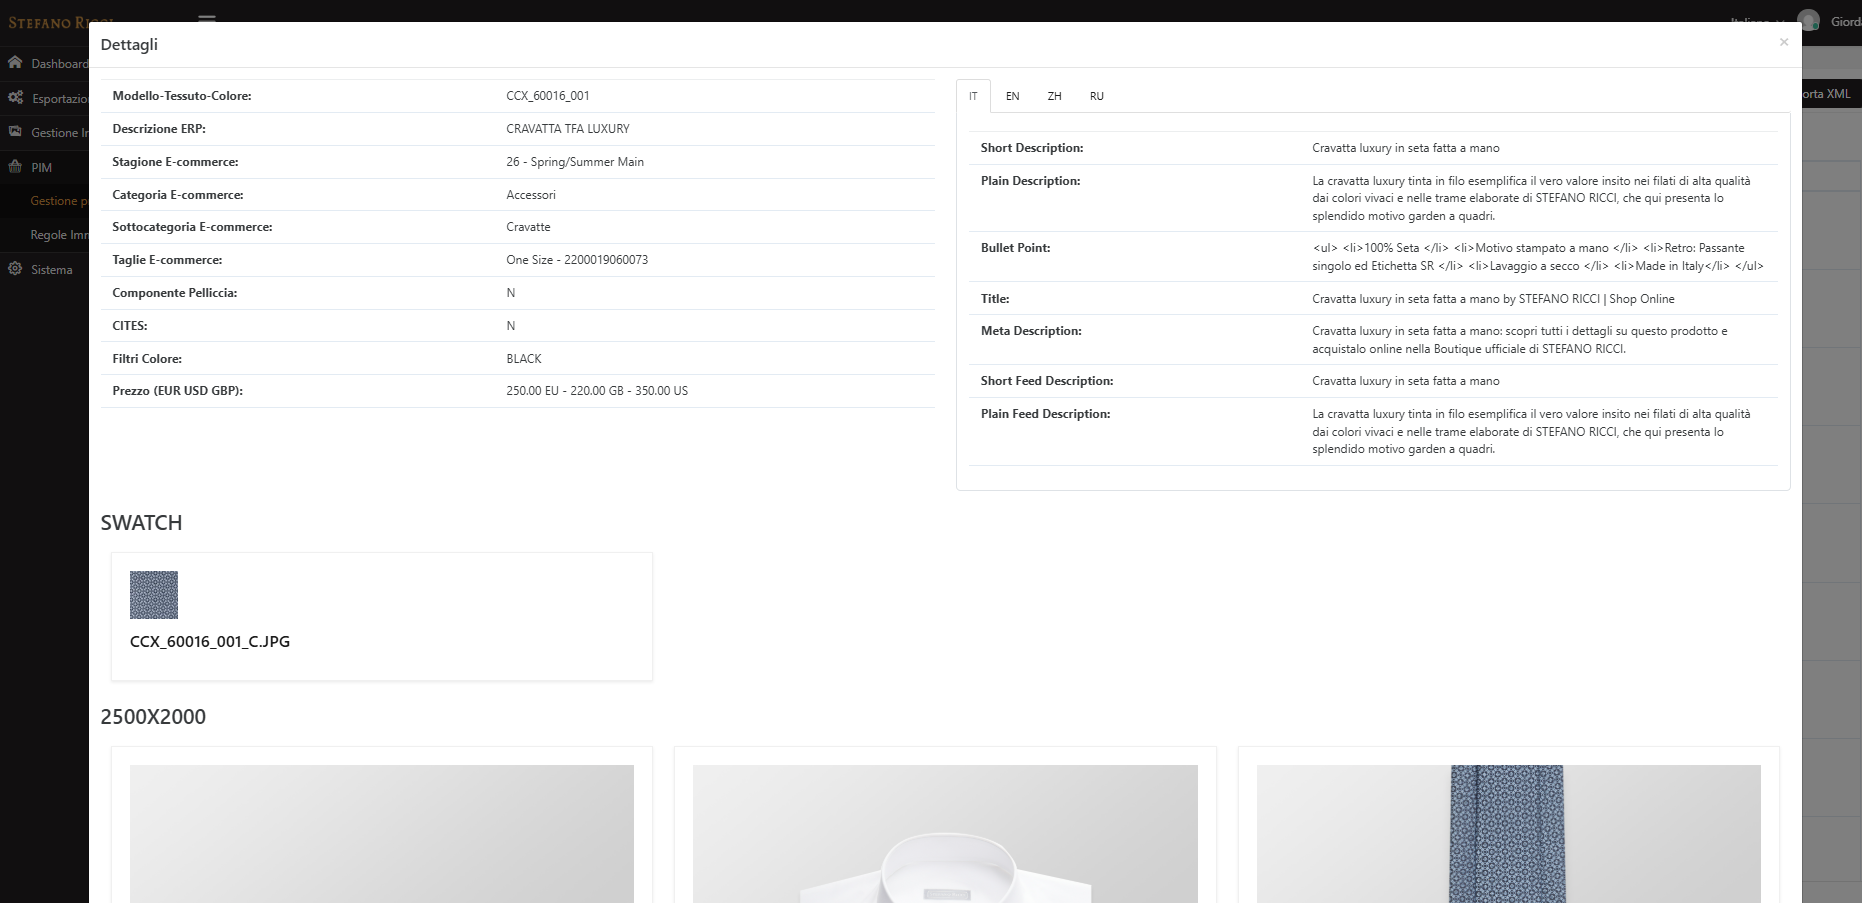The height and width of the screenshot is (903, 1862).
Task: Select the Plain Feed Description row paragraph
Action: [x=1531, y=432]
